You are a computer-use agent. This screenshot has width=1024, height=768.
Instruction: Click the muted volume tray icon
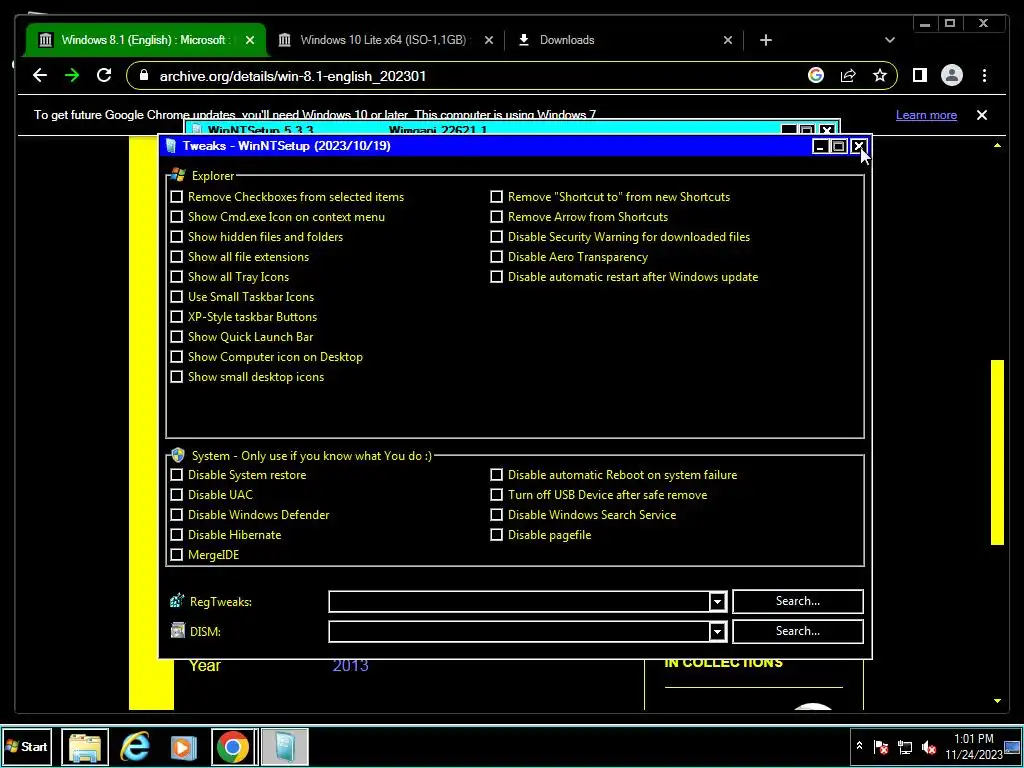tap(928, 746)
